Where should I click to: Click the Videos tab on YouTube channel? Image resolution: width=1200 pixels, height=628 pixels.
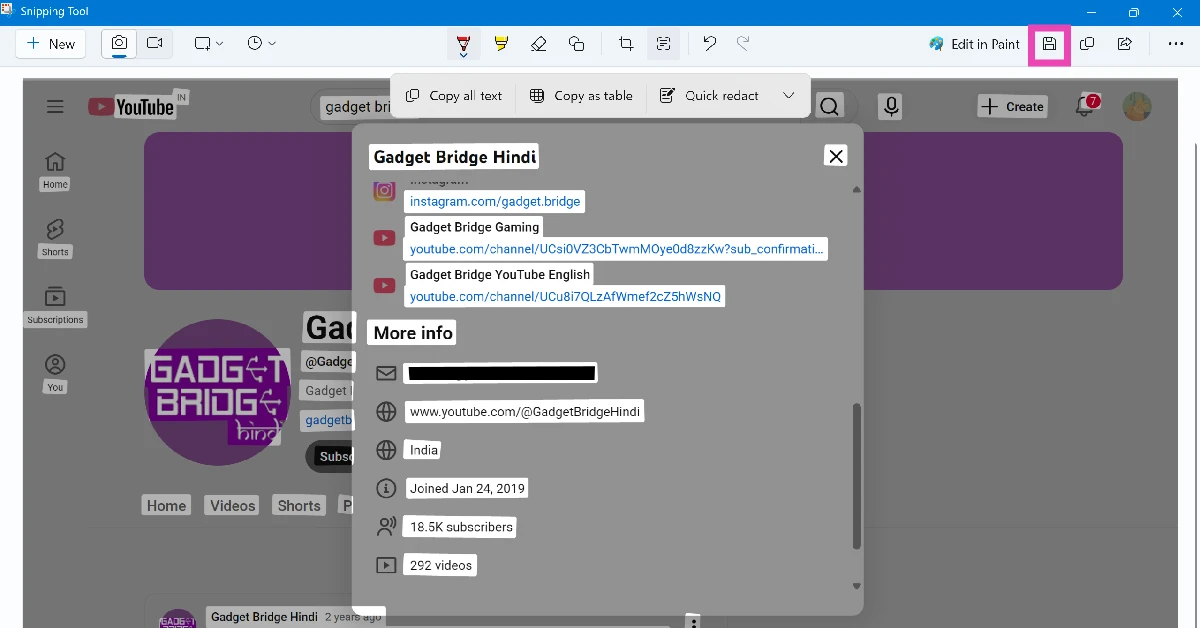[x=231, y=505]
